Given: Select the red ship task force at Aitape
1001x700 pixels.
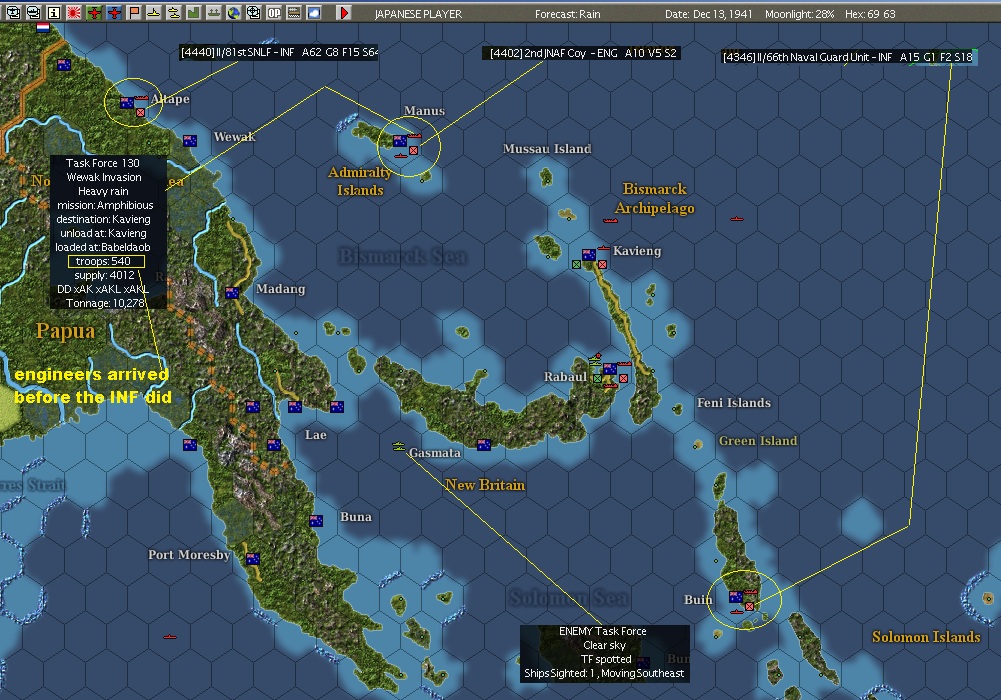Looking at the screenshot, I should point(141,99).
